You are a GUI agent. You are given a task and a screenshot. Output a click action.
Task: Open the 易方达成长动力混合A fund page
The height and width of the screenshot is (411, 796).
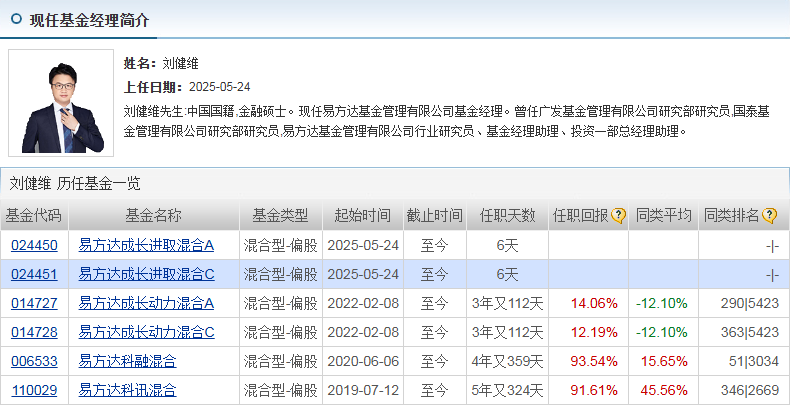click(x=146, y=303)
